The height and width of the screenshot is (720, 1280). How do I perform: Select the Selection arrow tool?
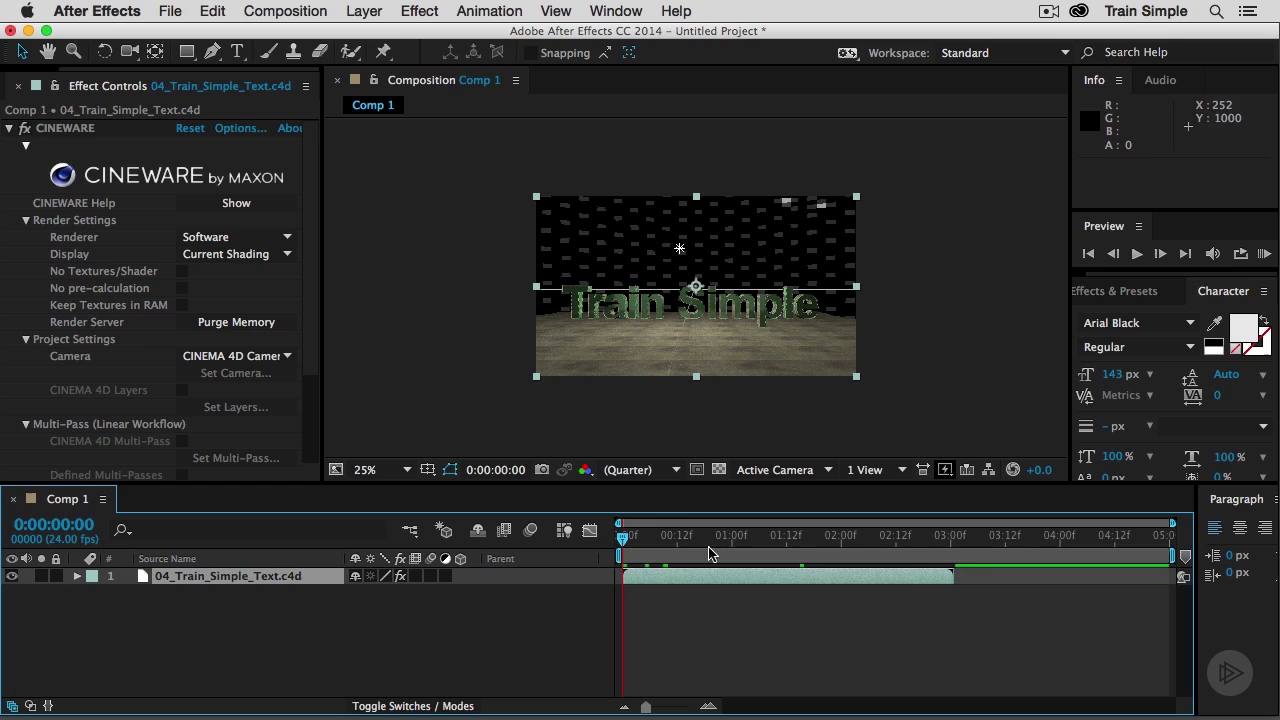[22, 51]
